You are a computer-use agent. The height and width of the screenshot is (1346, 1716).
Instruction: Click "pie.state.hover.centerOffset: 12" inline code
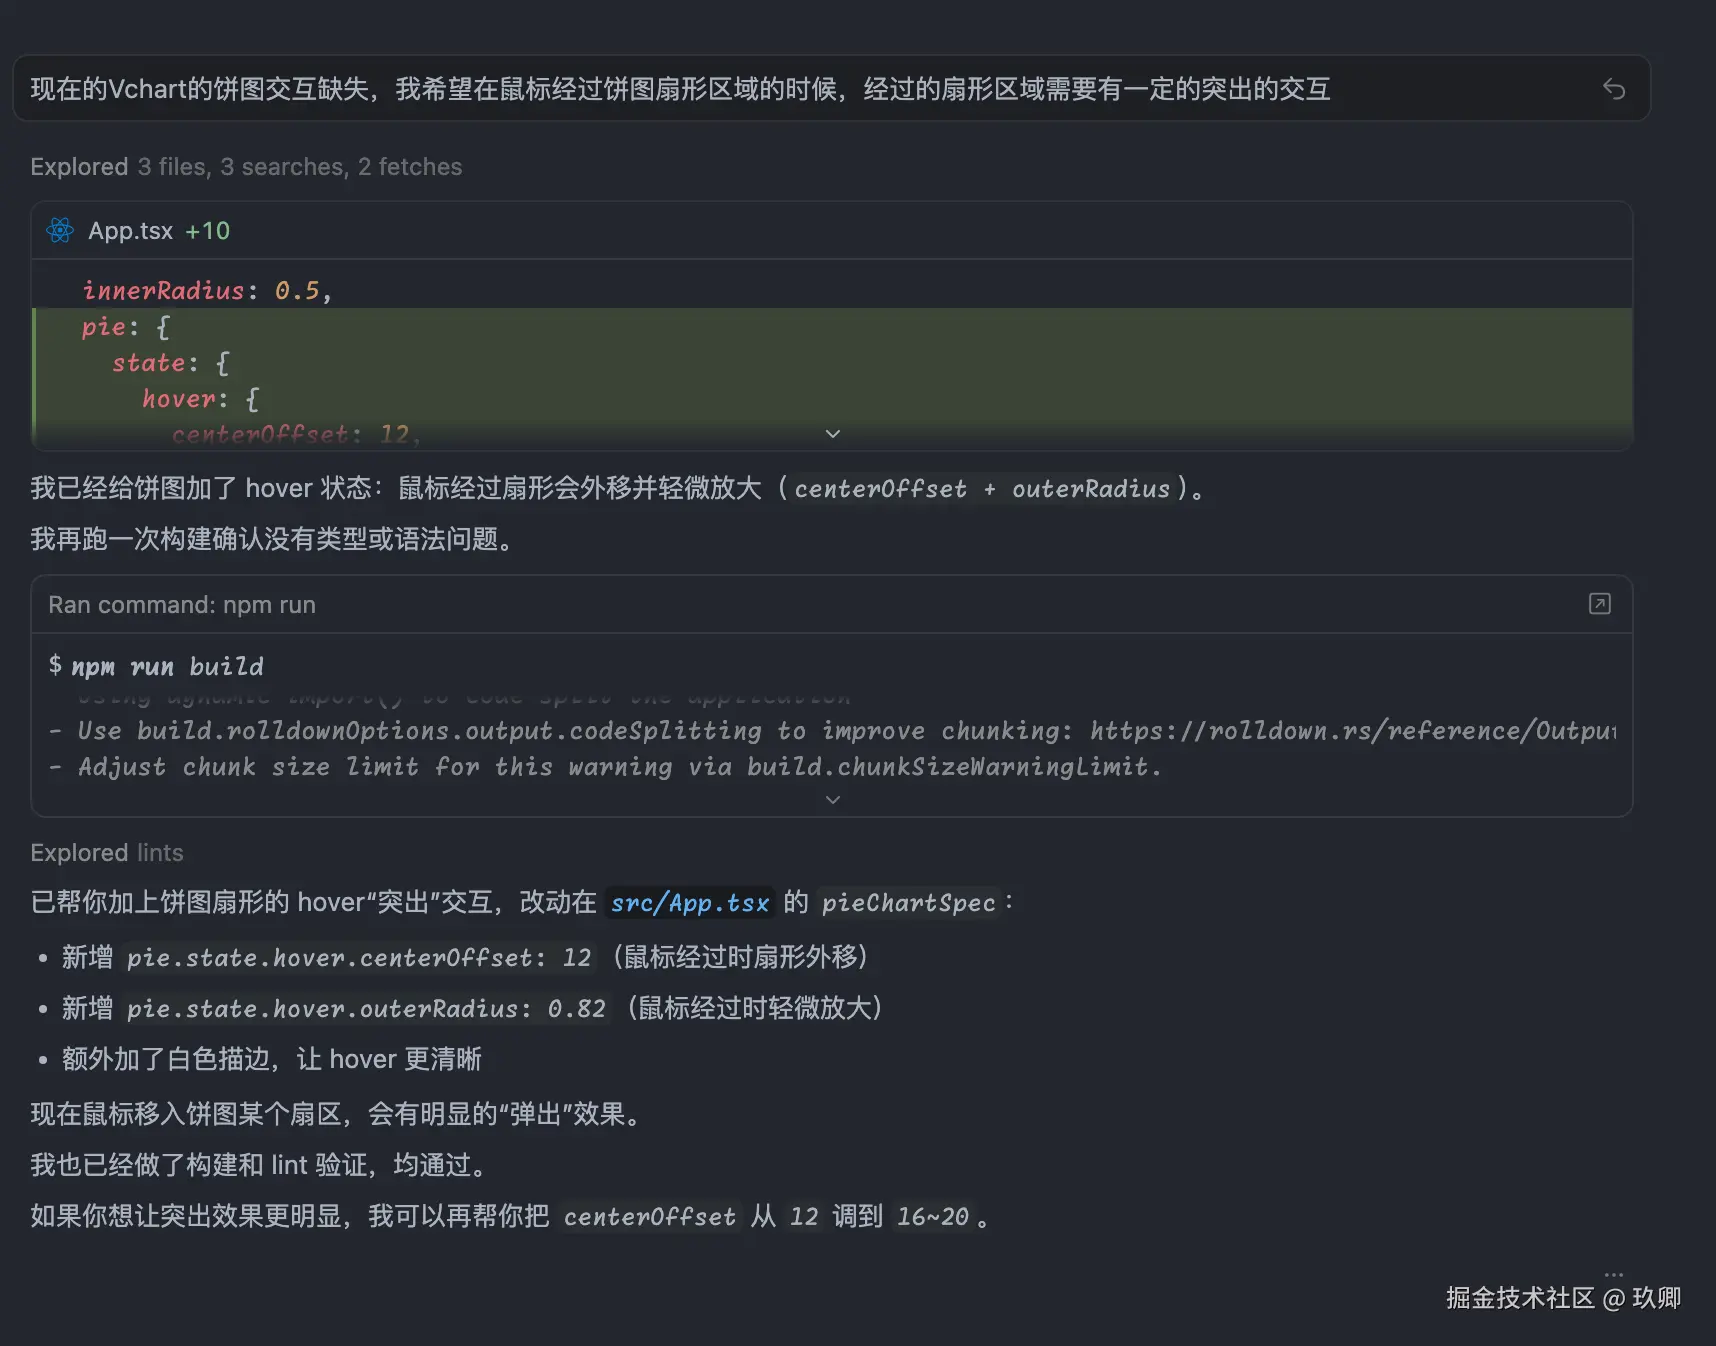pos(359,958)
